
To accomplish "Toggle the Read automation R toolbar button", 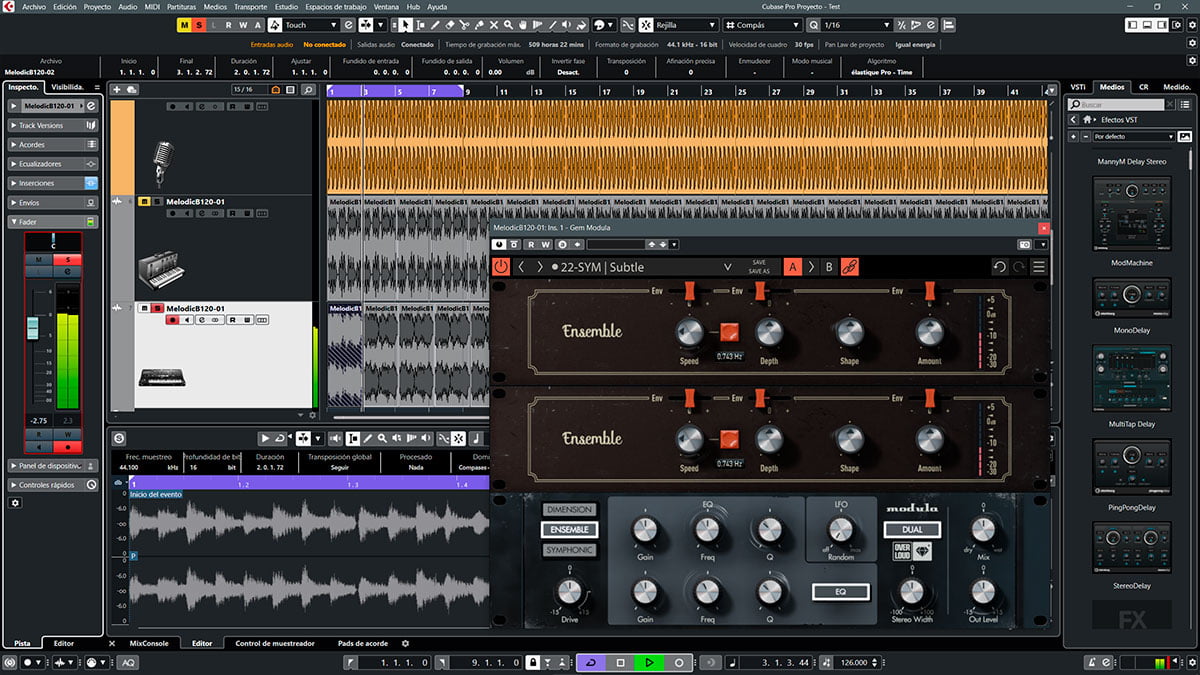I will tap(228, 24).
